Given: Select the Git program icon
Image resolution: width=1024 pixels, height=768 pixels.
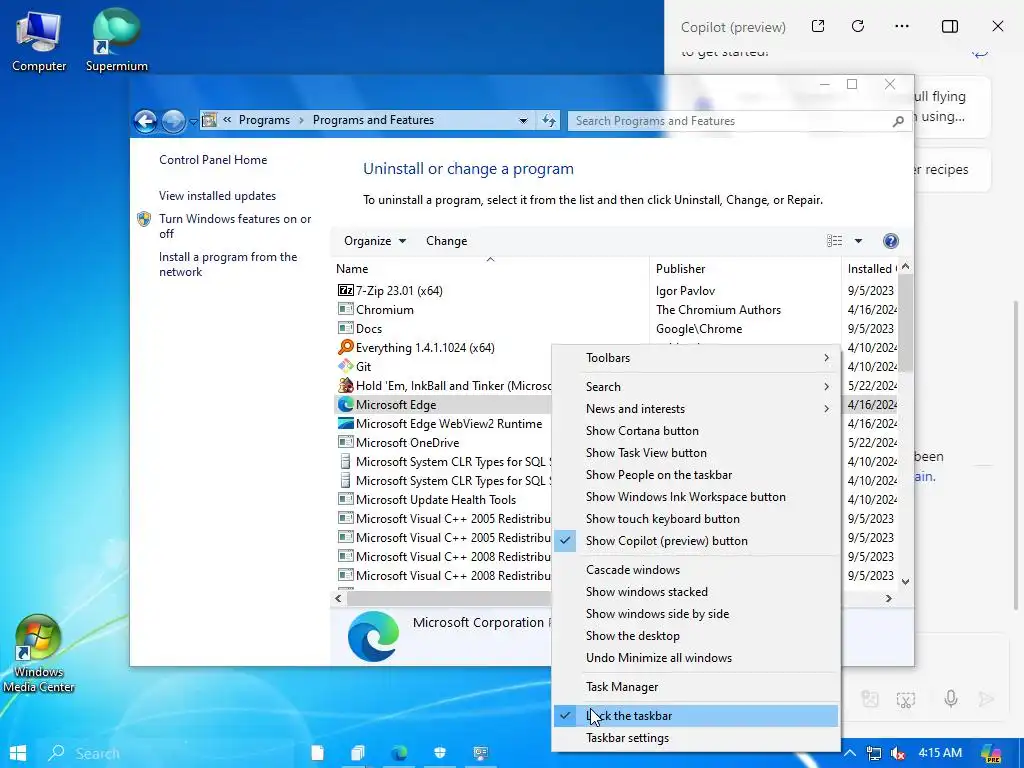Looking at the screenshot, I should tap(345, 366).
